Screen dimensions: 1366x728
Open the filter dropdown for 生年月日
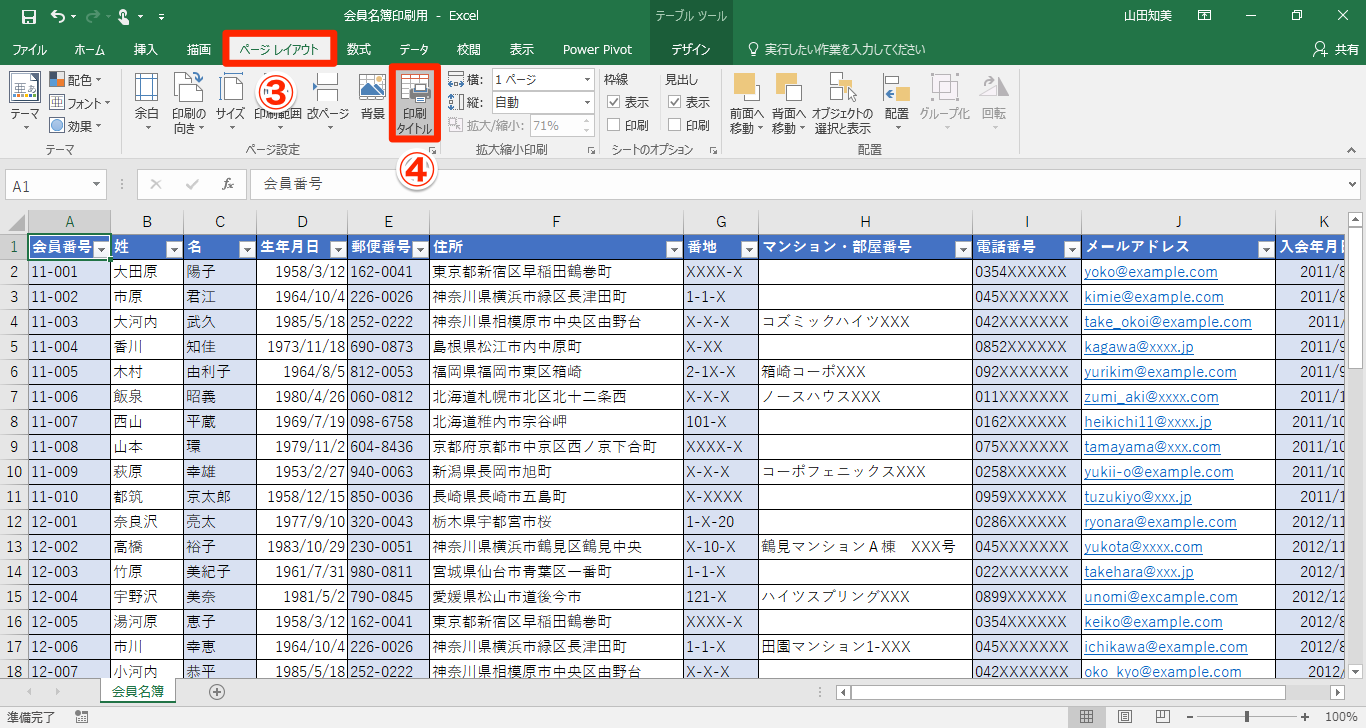(x=337, y=248)
